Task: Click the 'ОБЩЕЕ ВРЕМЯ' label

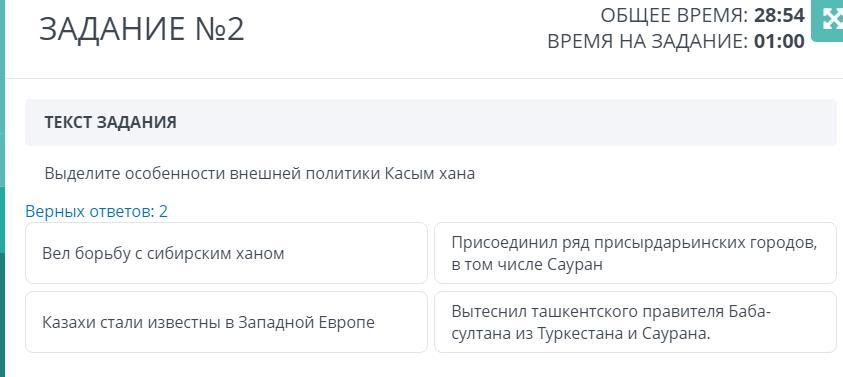Action: tap(674, 16)
